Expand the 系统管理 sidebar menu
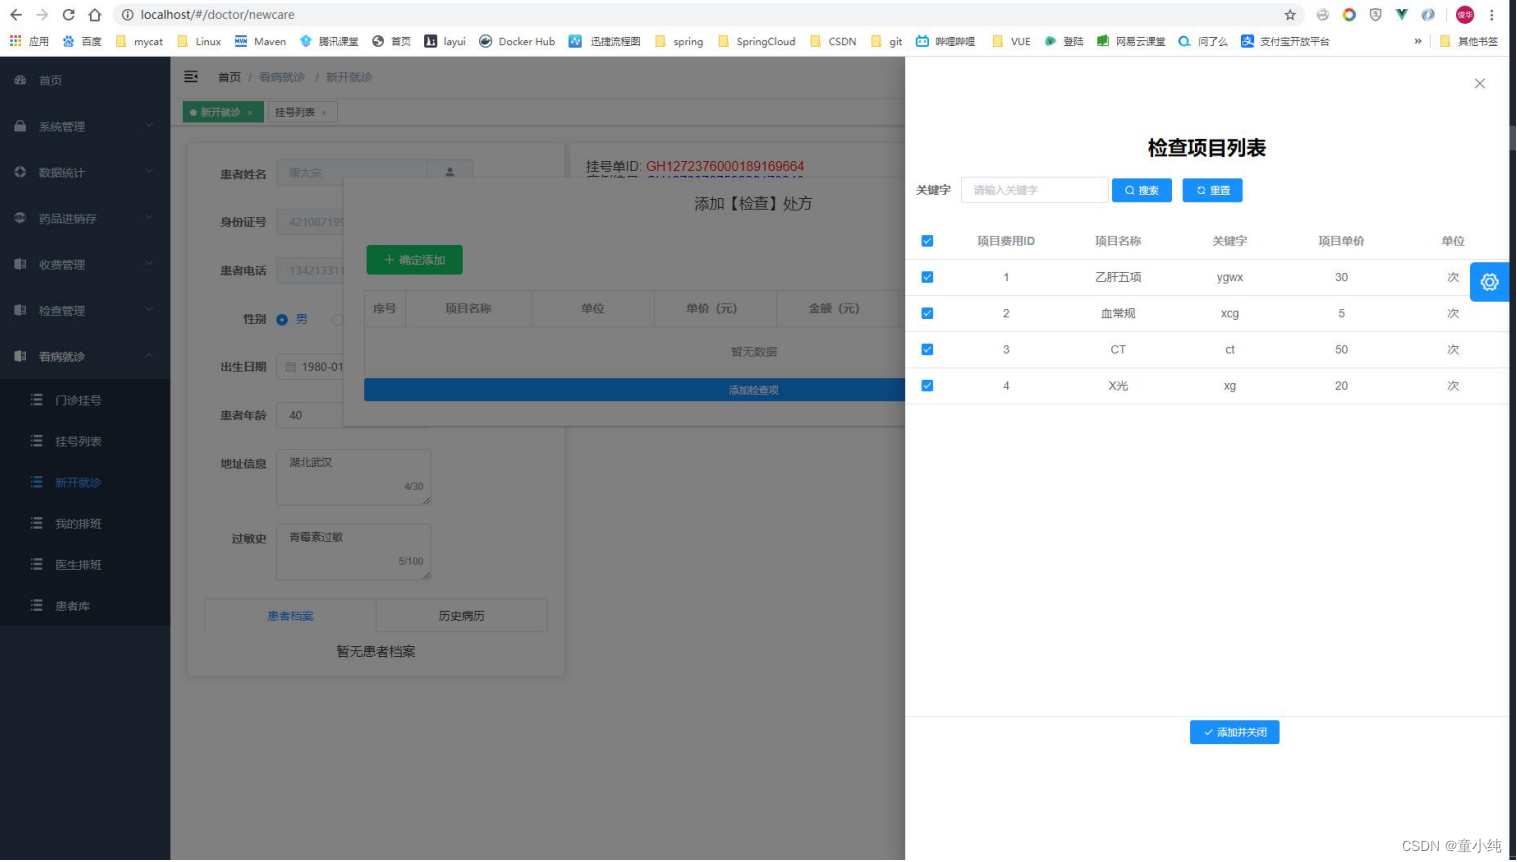 pyautogui.click(x=85, y=126)
